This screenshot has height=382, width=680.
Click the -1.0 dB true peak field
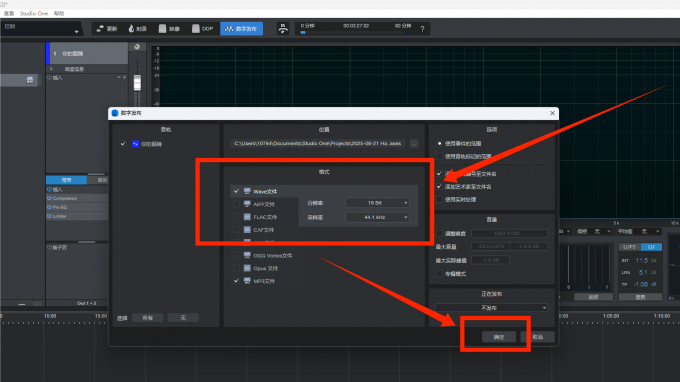(x=490, y=260)
